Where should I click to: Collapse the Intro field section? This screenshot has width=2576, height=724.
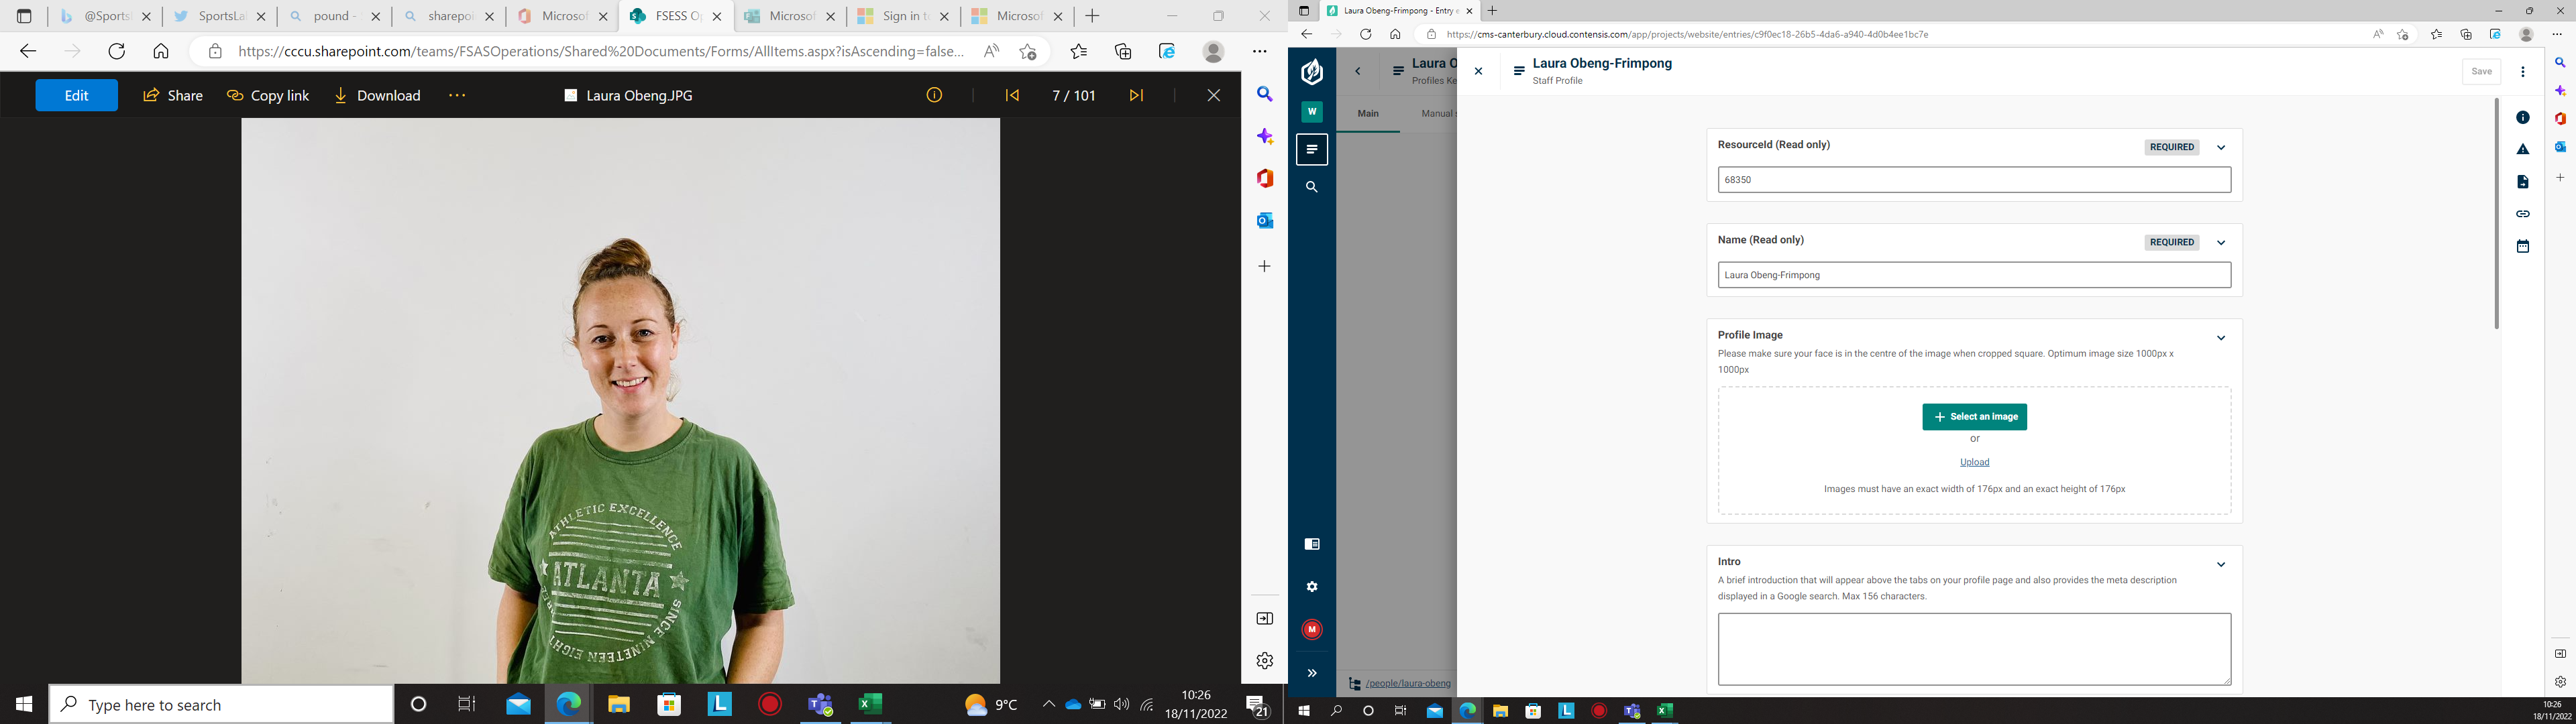coord(2221,564)
